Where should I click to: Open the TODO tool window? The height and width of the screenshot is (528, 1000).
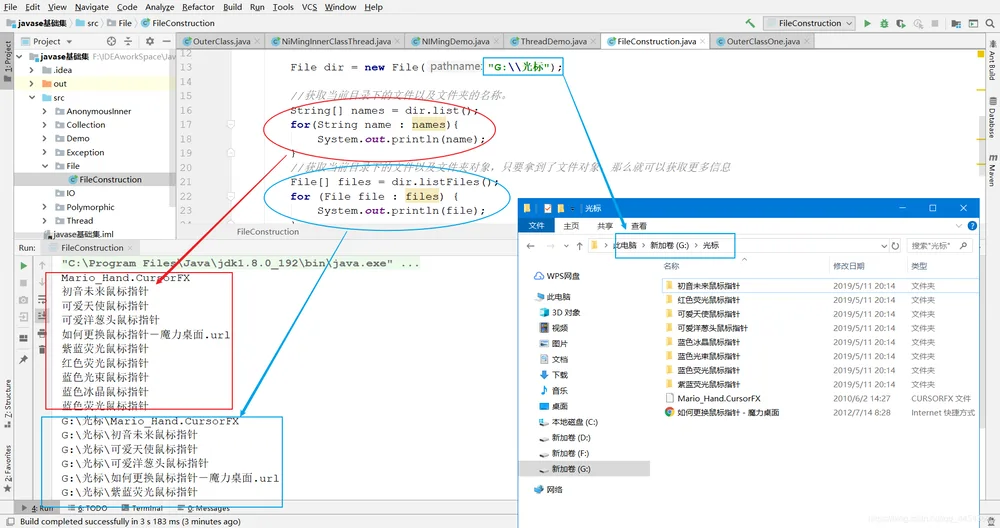[87, 508]
